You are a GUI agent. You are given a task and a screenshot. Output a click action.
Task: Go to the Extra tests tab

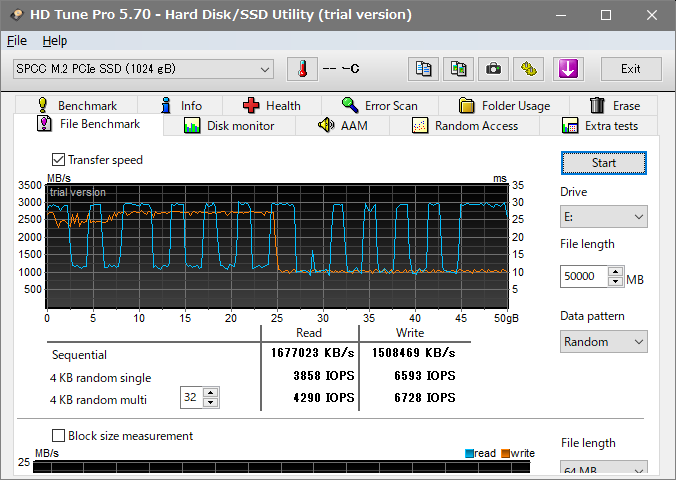[599, 126]
